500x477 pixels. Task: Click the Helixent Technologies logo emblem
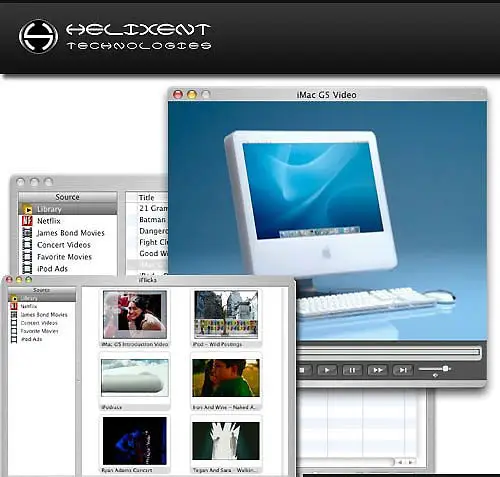38,36
